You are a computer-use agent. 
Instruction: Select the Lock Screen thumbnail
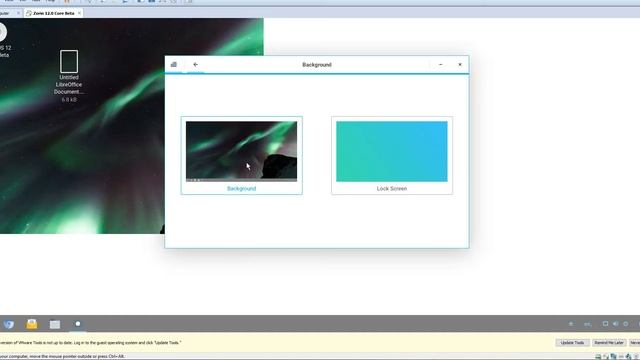[x=392, y=151]
